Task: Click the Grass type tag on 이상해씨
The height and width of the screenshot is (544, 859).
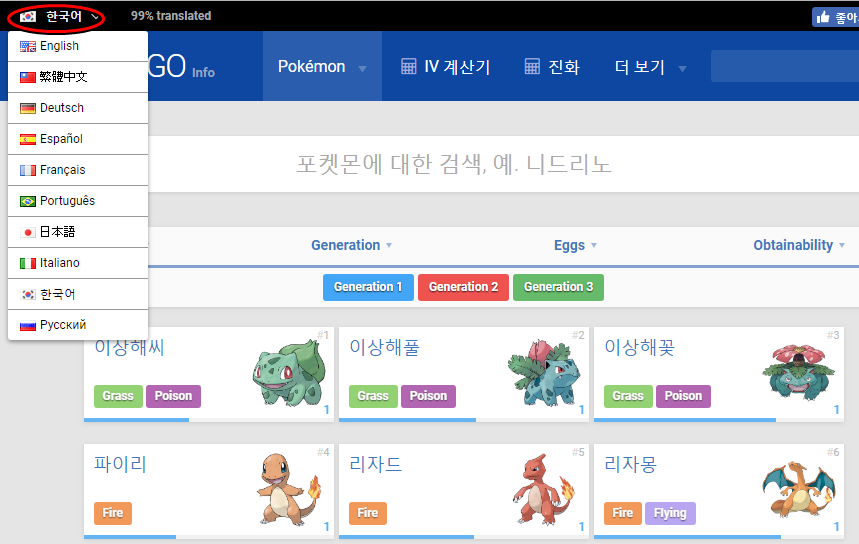Action: (x=118, y=396)
